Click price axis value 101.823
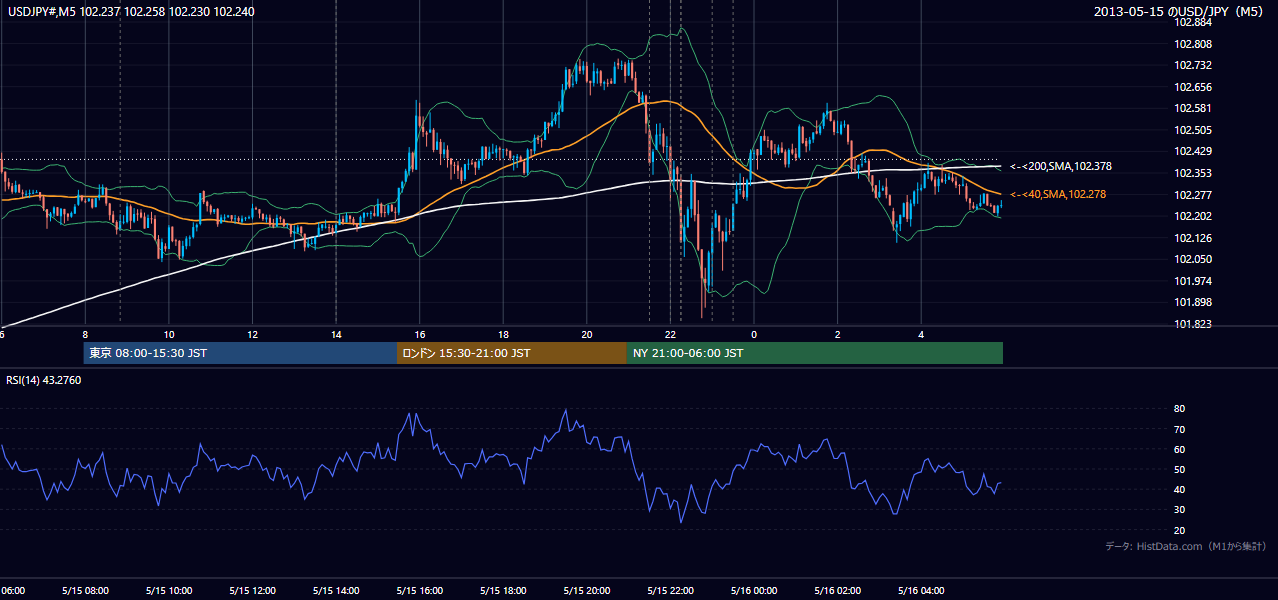Image resolution: width=1278 pixels, height=600 pixels. (x=1194, y=324)
